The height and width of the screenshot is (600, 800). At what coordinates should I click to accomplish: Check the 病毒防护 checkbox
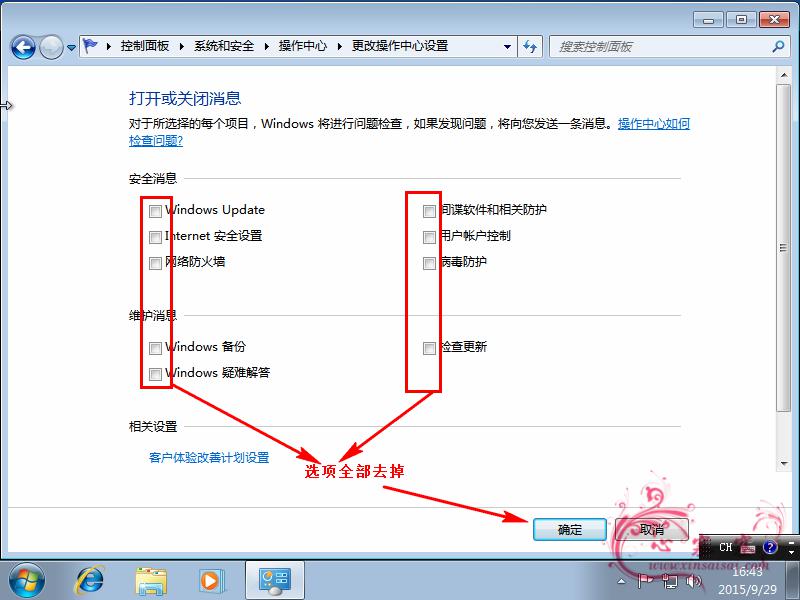428,263
